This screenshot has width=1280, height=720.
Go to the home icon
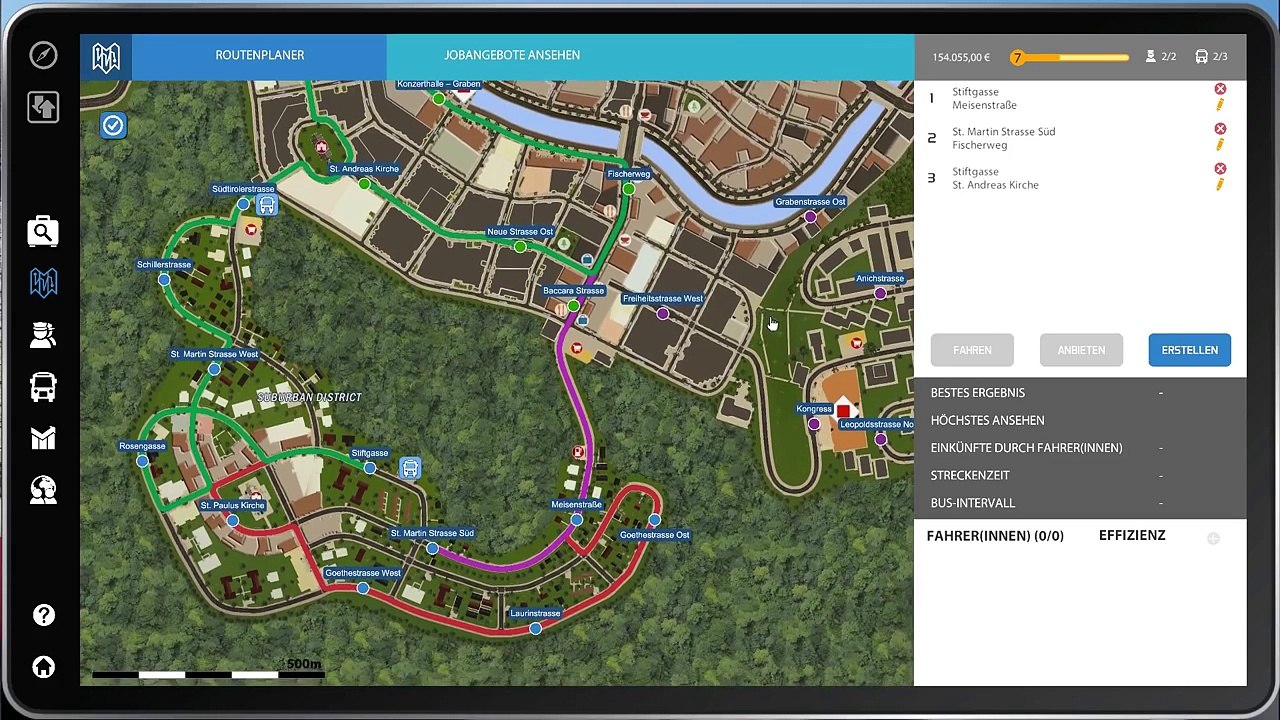click(43, 667)
